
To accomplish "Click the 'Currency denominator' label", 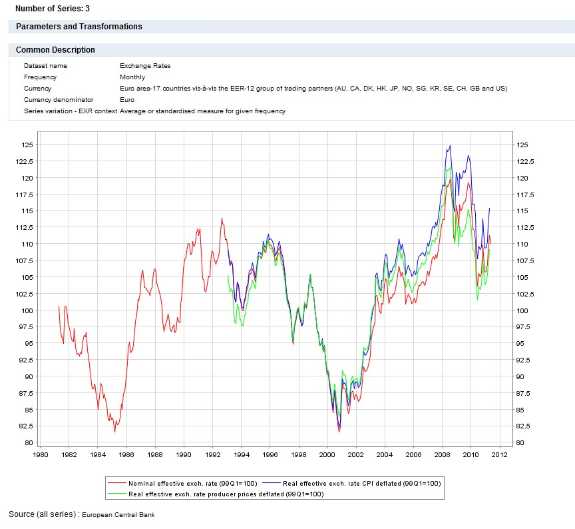I will click(x=58, y=100).
